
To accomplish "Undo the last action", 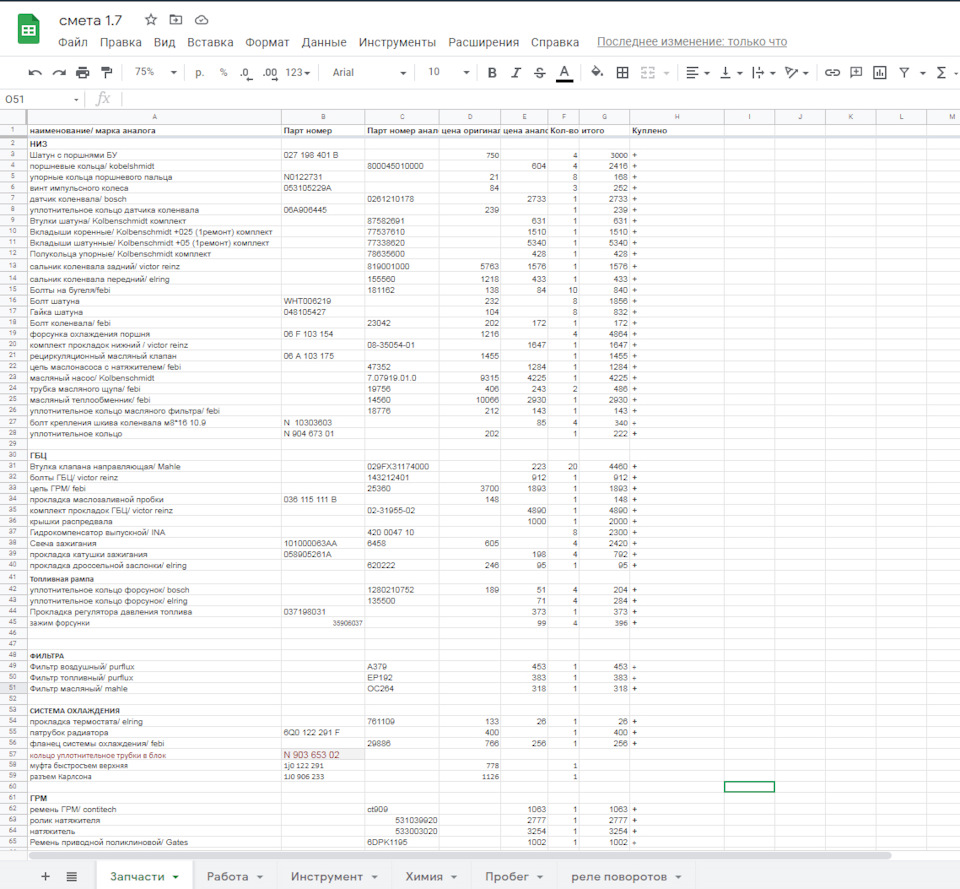I will [x=35, y=72].
